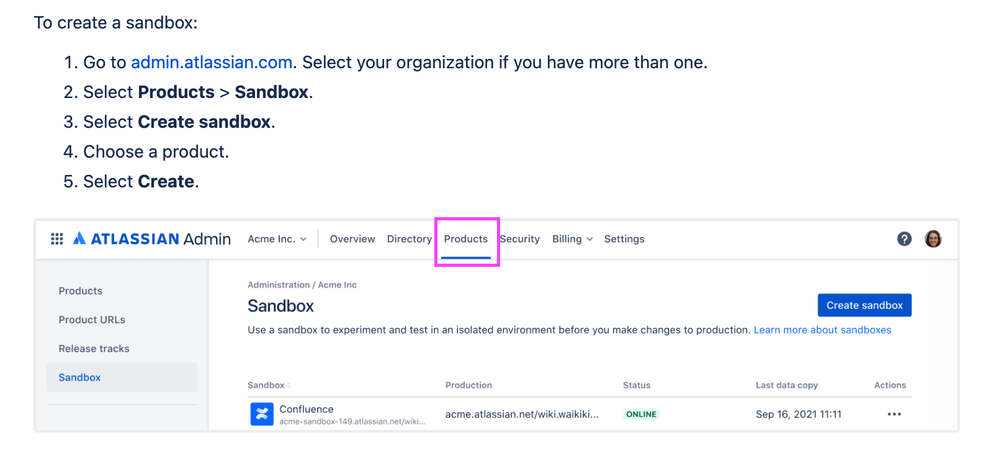This screenshot has height=453, width=999.
Task: Click the Status column header
Action: tap(636, 385)
